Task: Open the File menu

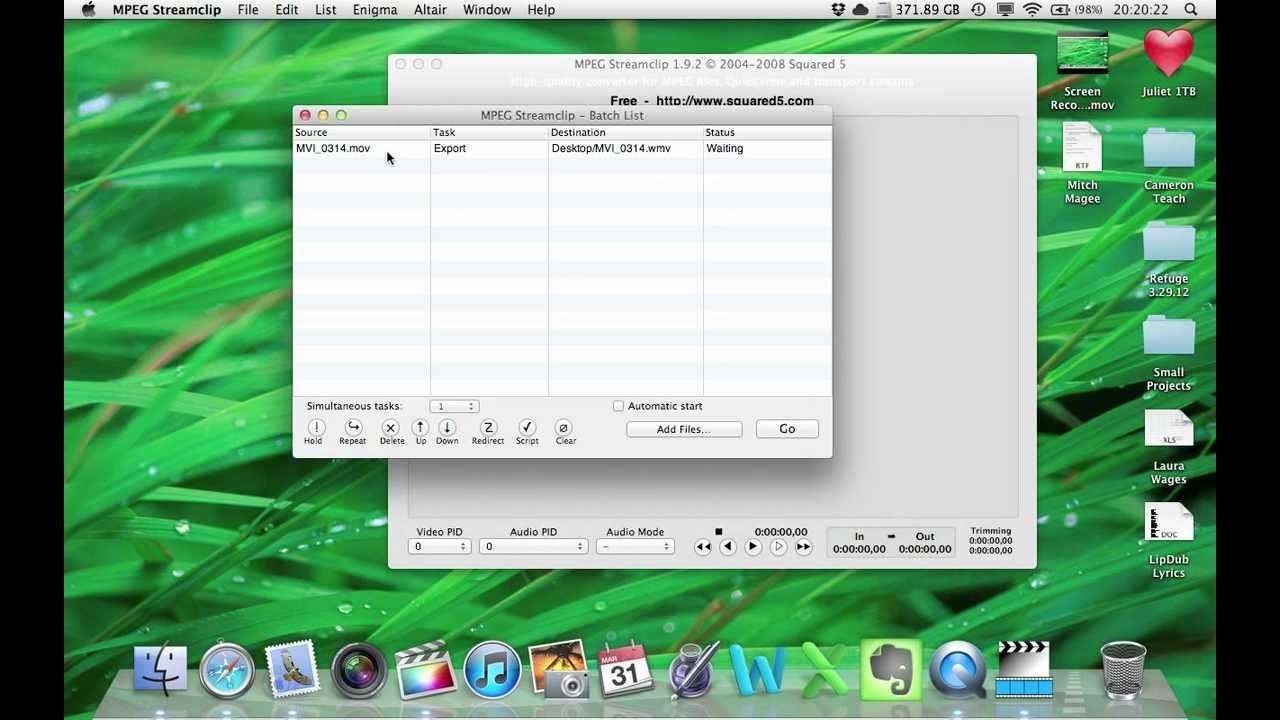Action: click(248, 9)
